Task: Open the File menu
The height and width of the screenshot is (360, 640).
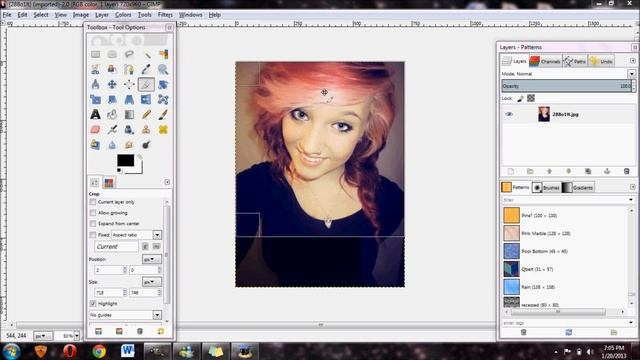Action: coord(7,15)
